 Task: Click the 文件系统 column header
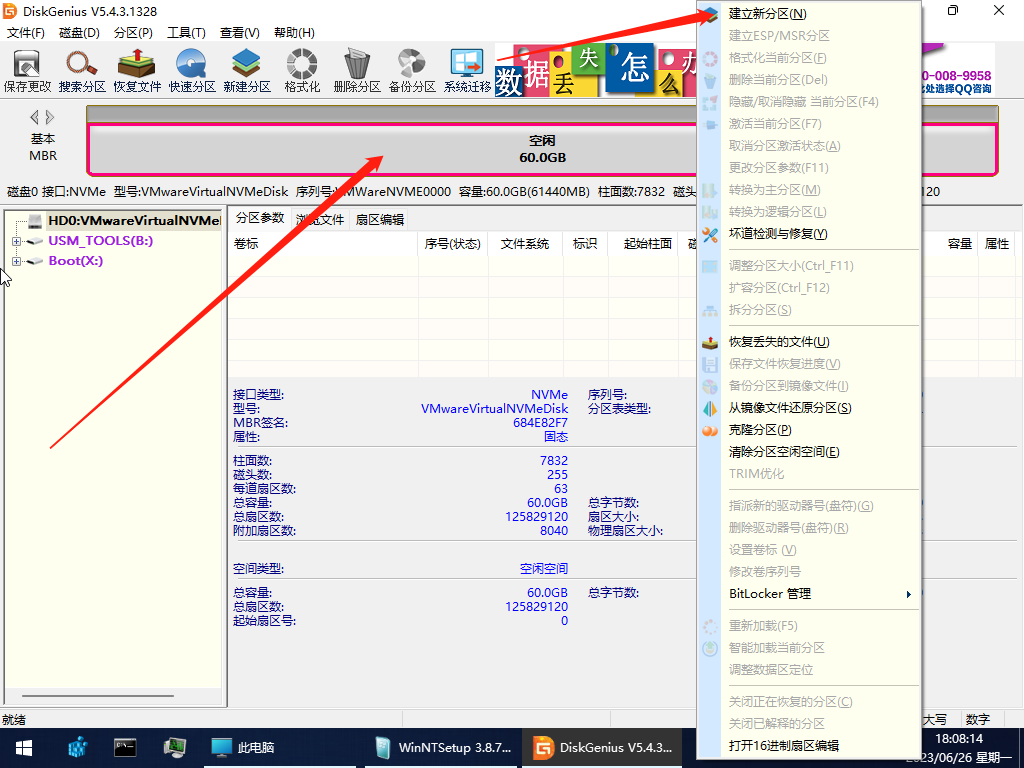[525, 244]
